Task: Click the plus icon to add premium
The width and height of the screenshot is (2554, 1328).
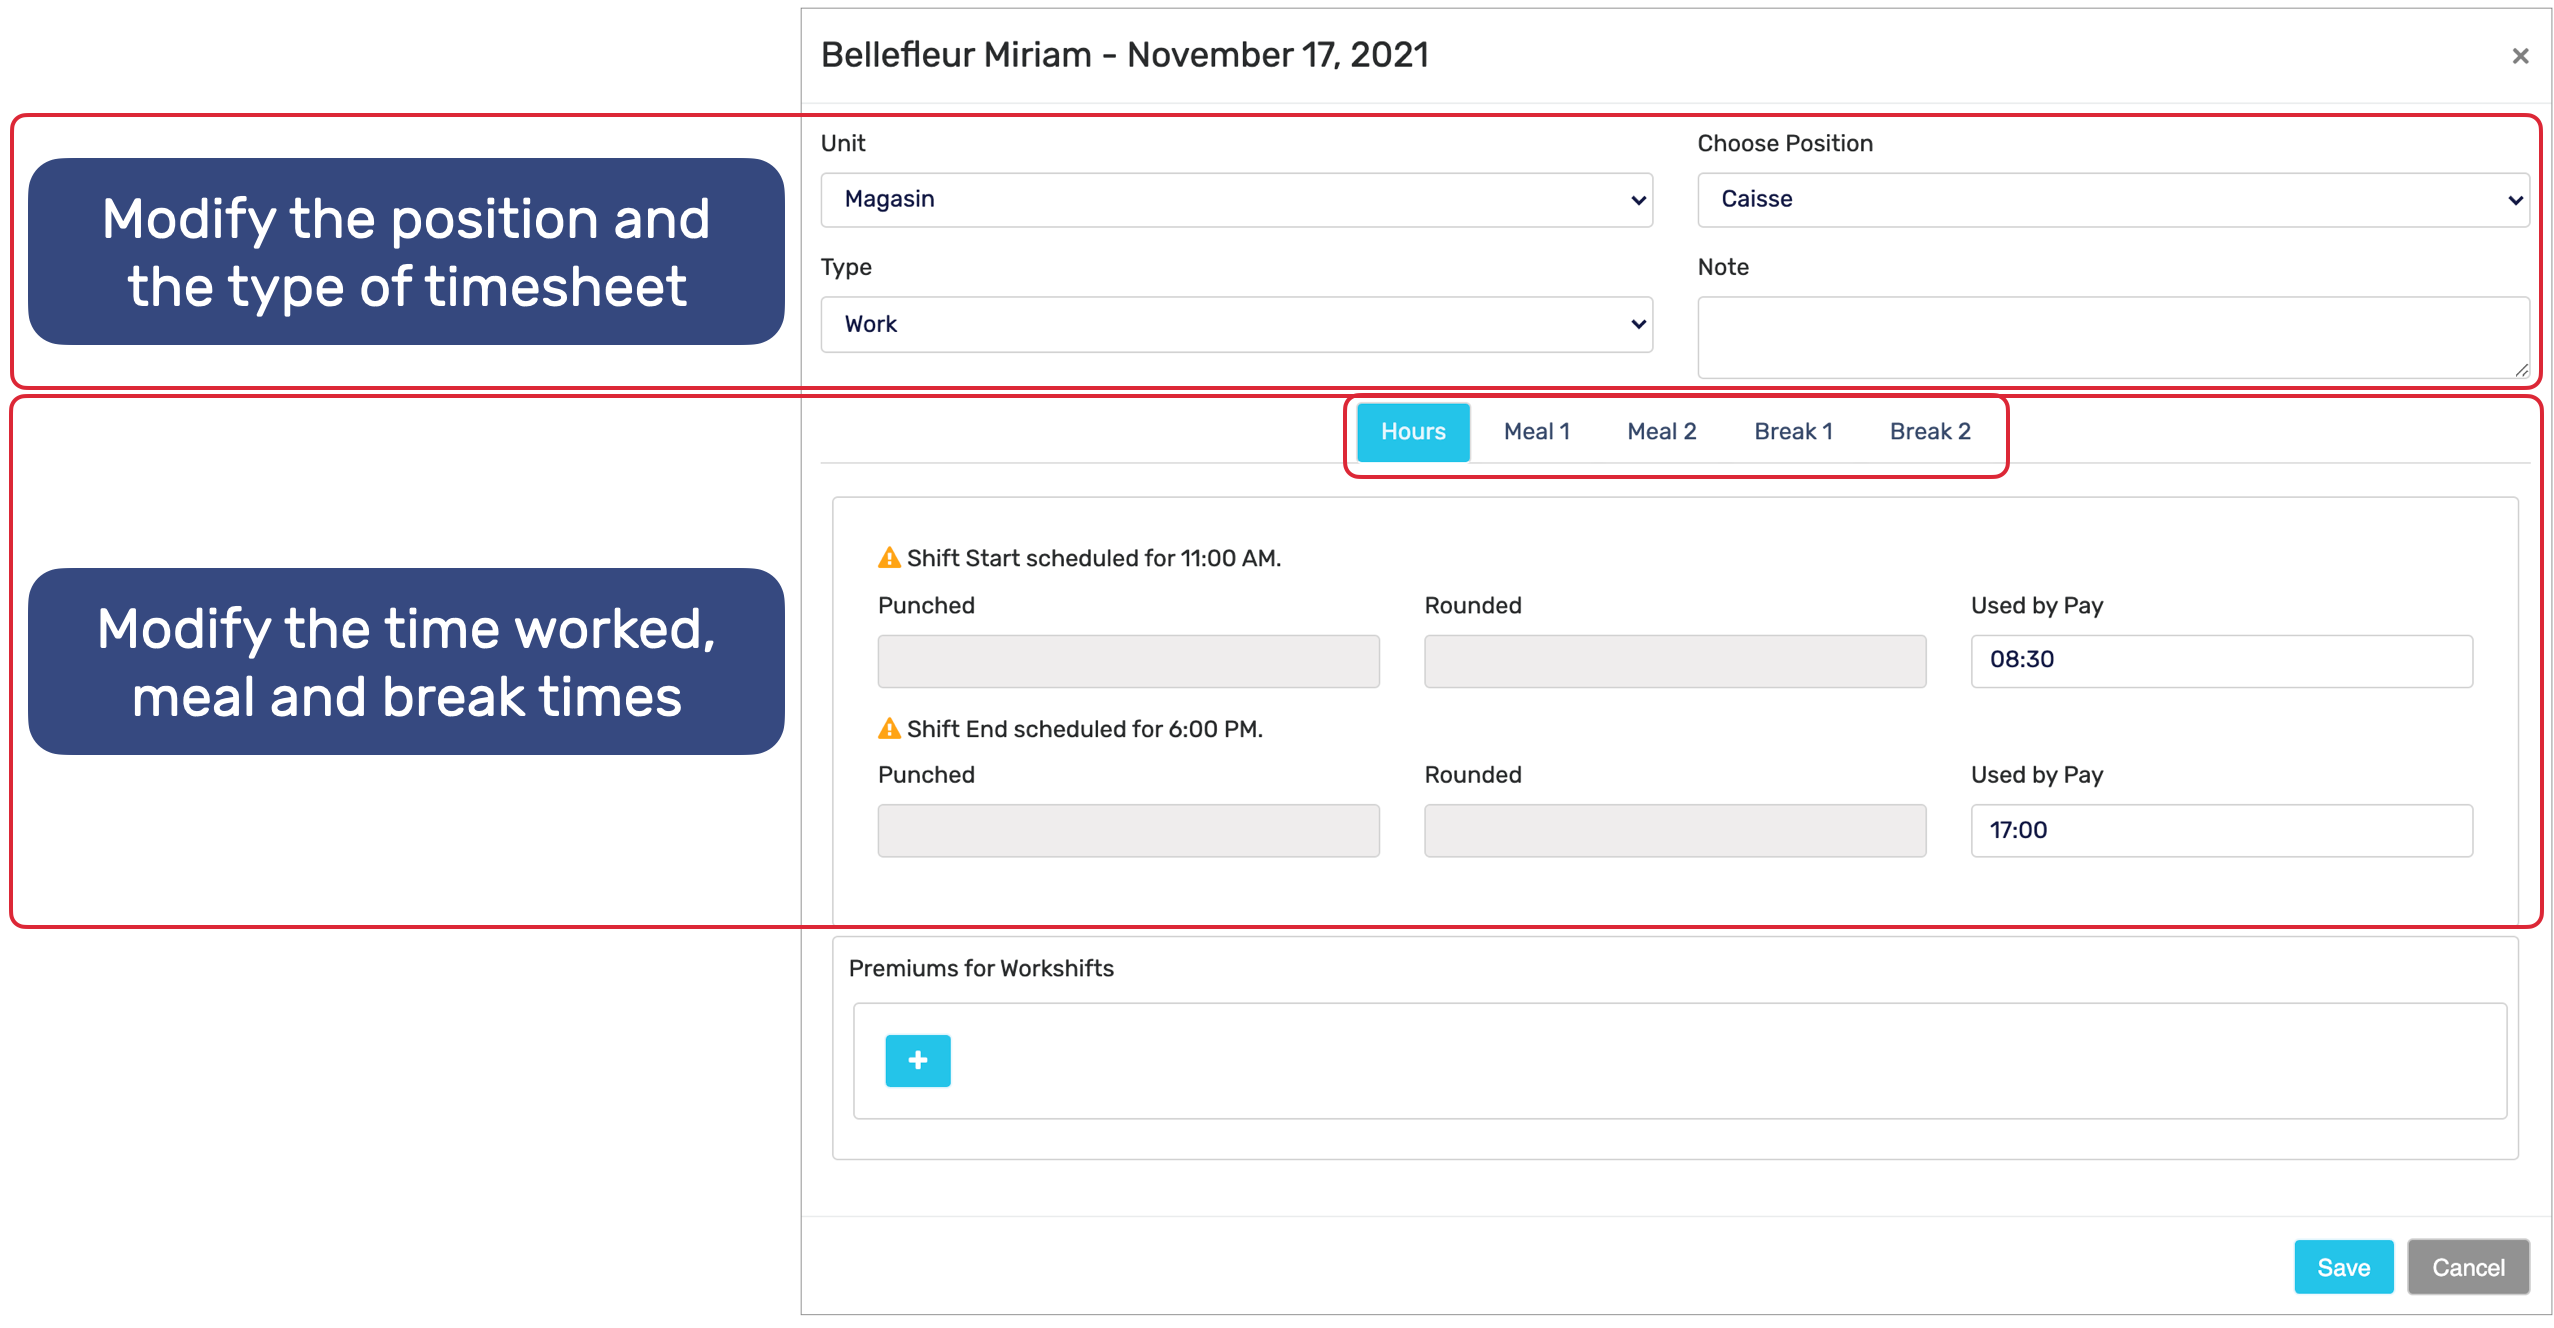Action: point(917,1060)
